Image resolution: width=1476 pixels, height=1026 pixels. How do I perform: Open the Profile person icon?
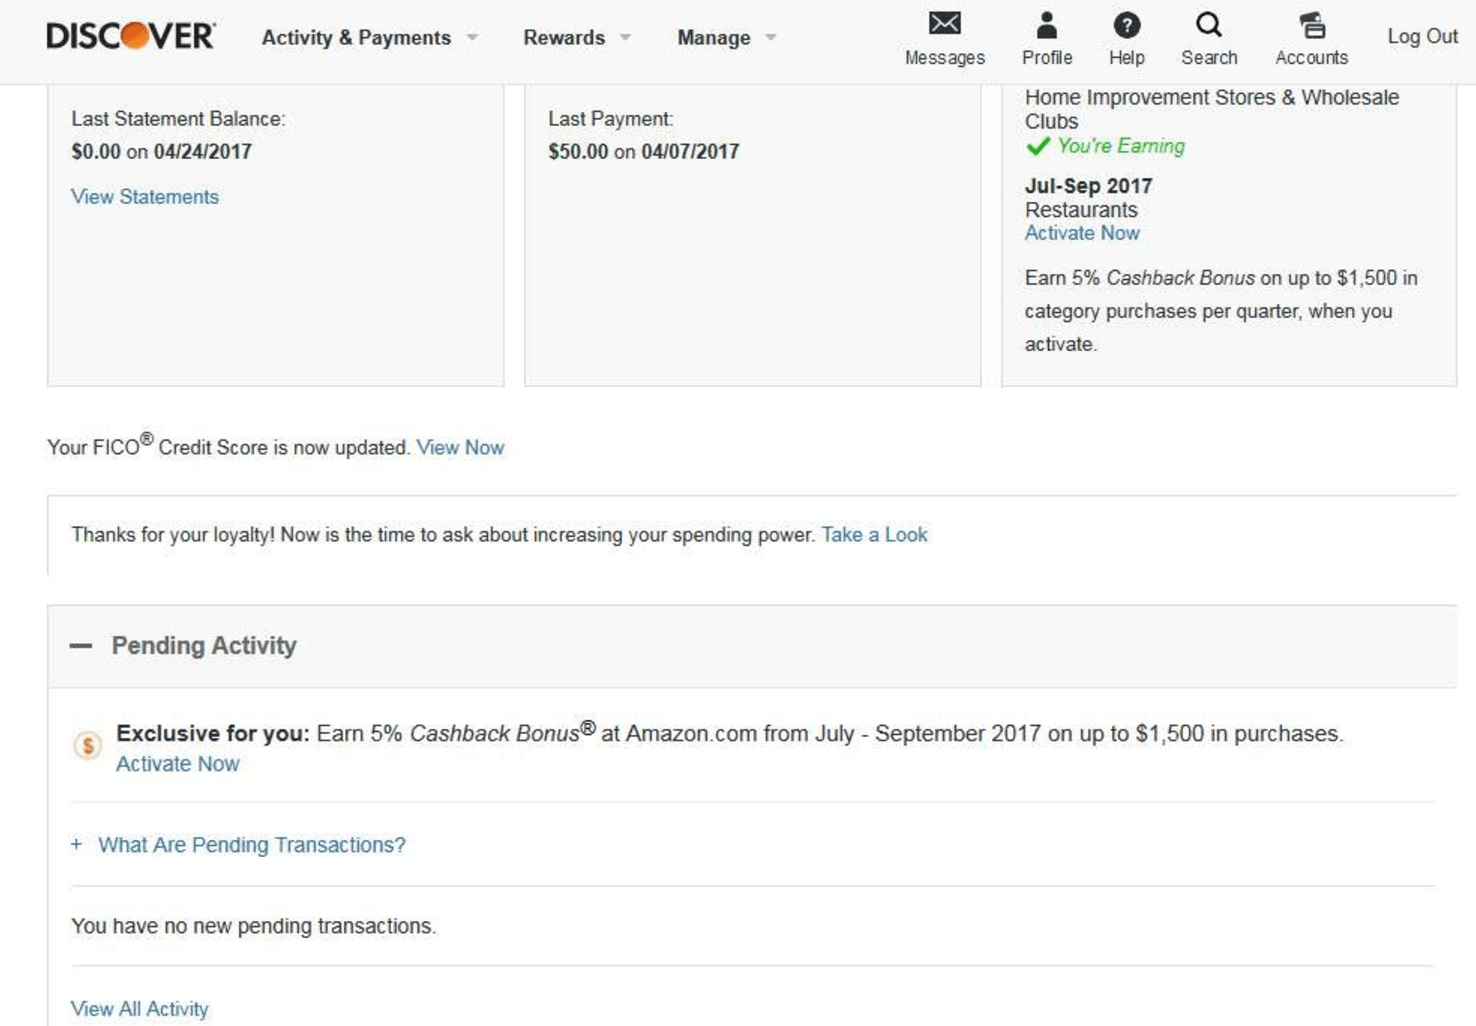(x=1046, y=24)
